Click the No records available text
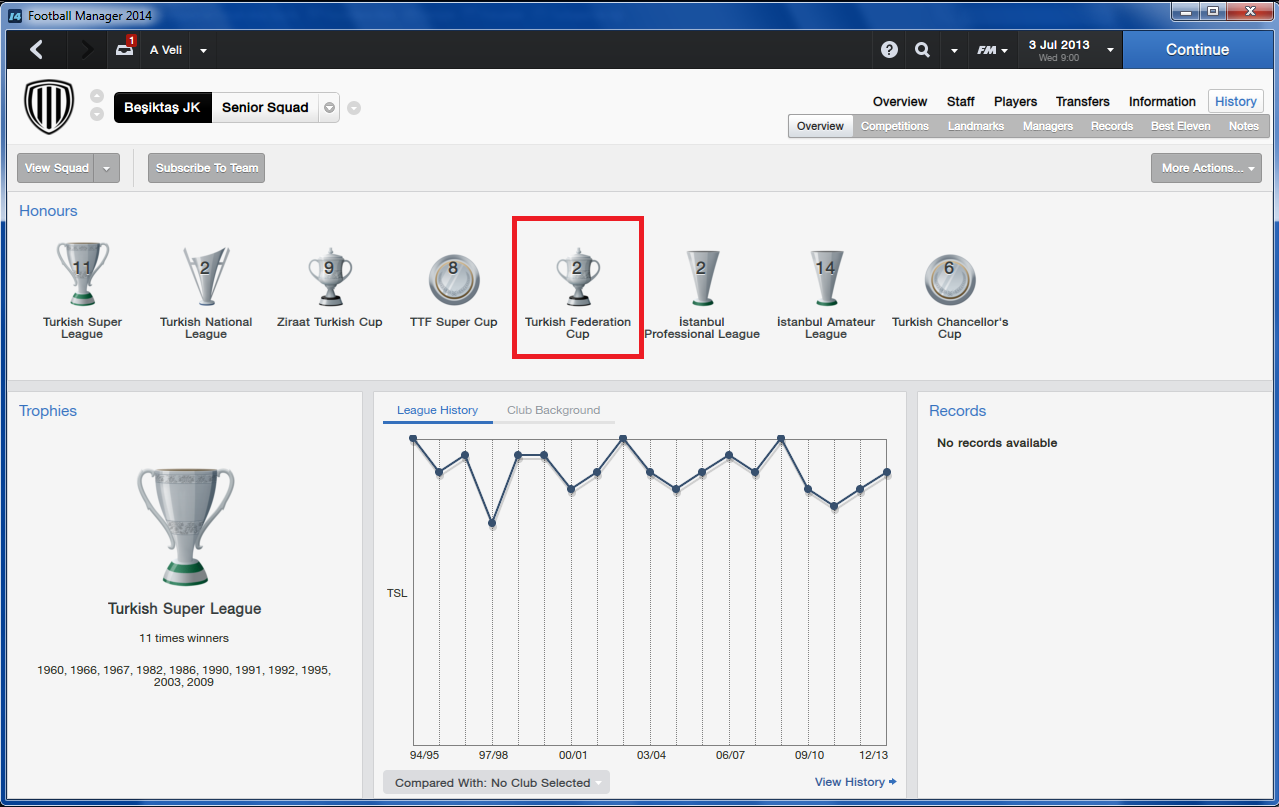The image size is (1279, 807). tap(997, 443)
